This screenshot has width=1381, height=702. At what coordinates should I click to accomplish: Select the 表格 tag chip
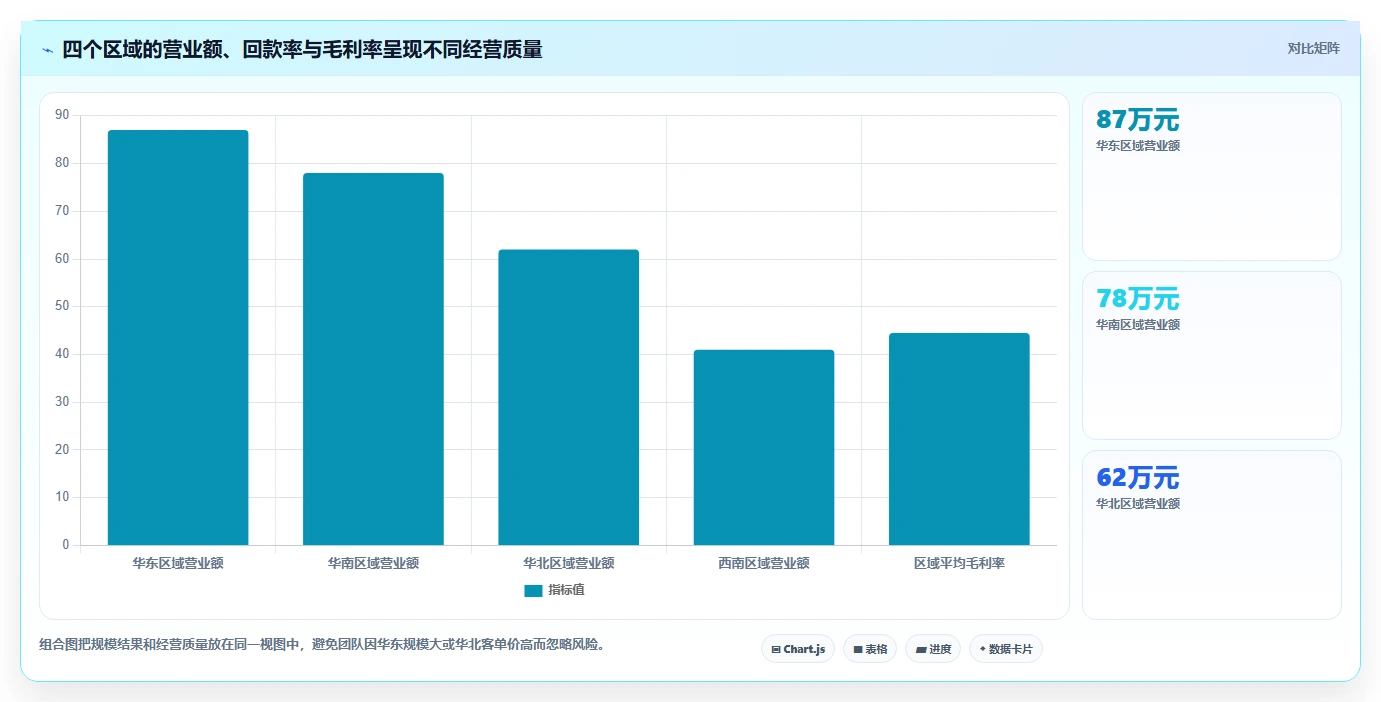(x=870, y=649)
